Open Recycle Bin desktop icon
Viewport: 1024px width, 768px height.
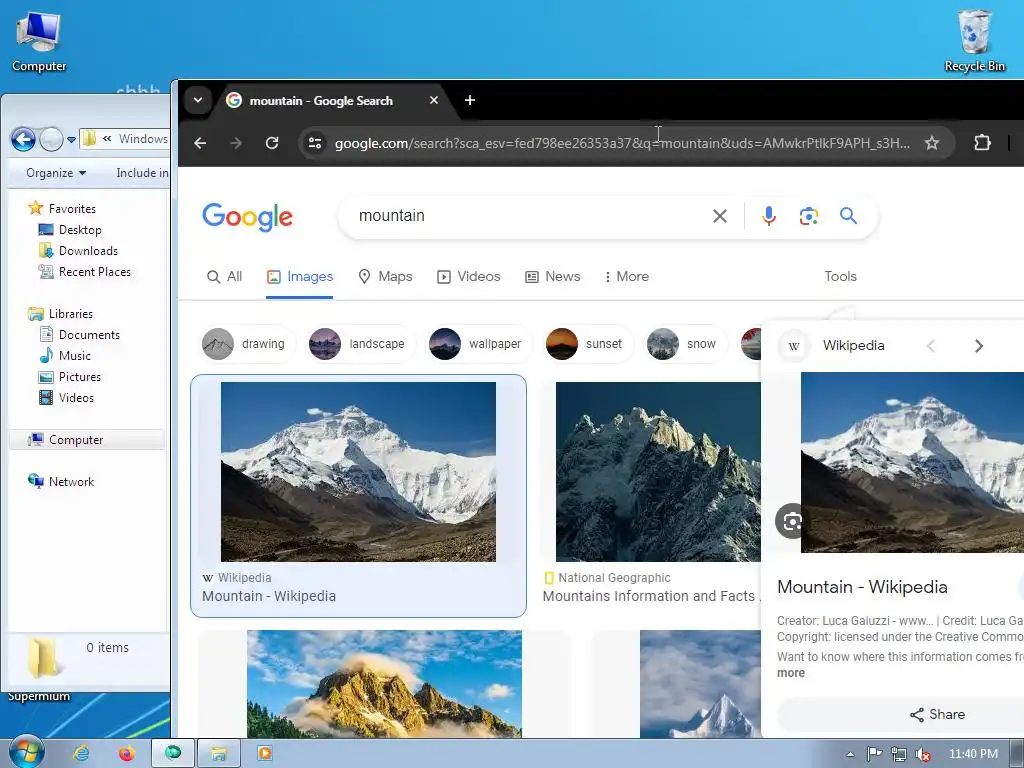[x=974, y=40]
